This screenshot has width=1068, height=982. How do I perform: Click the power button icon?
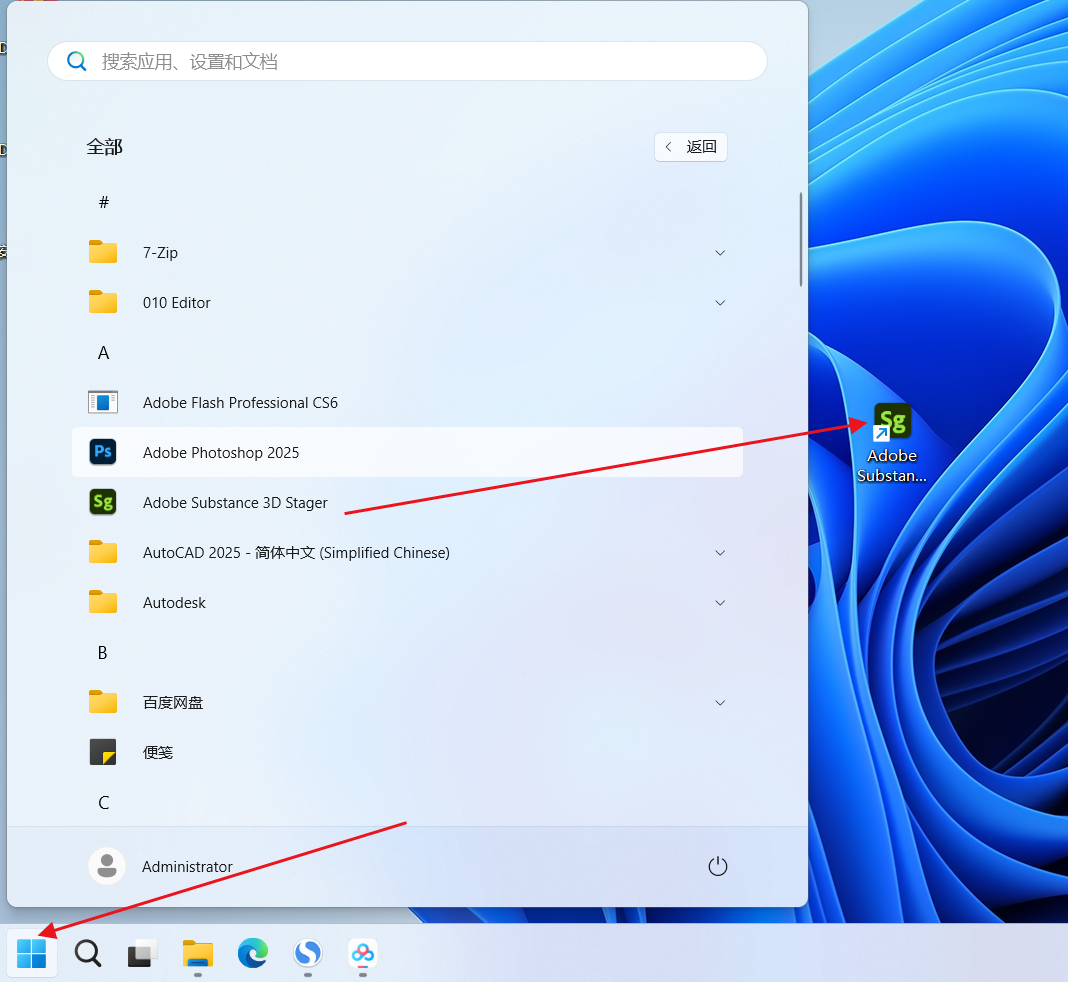[x=718, y=866]
